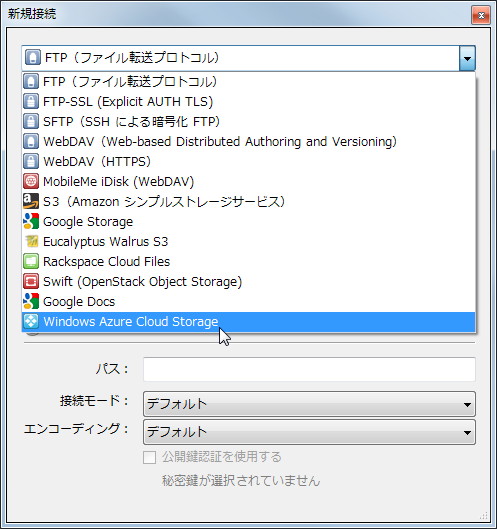
Task: Choose SFTP (SSH) from the protocol list
Action: tap(249, 121)
